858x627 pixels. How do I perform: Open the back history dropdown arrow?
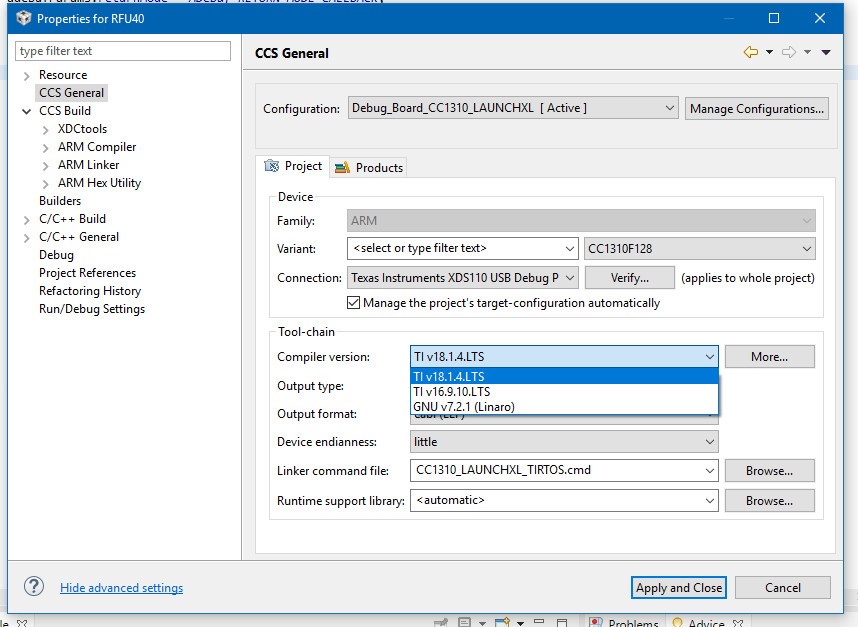(769, 53)
